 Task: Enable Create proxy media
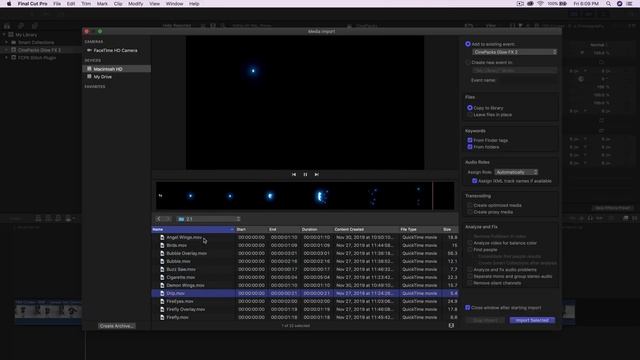(x=470, y=212)
